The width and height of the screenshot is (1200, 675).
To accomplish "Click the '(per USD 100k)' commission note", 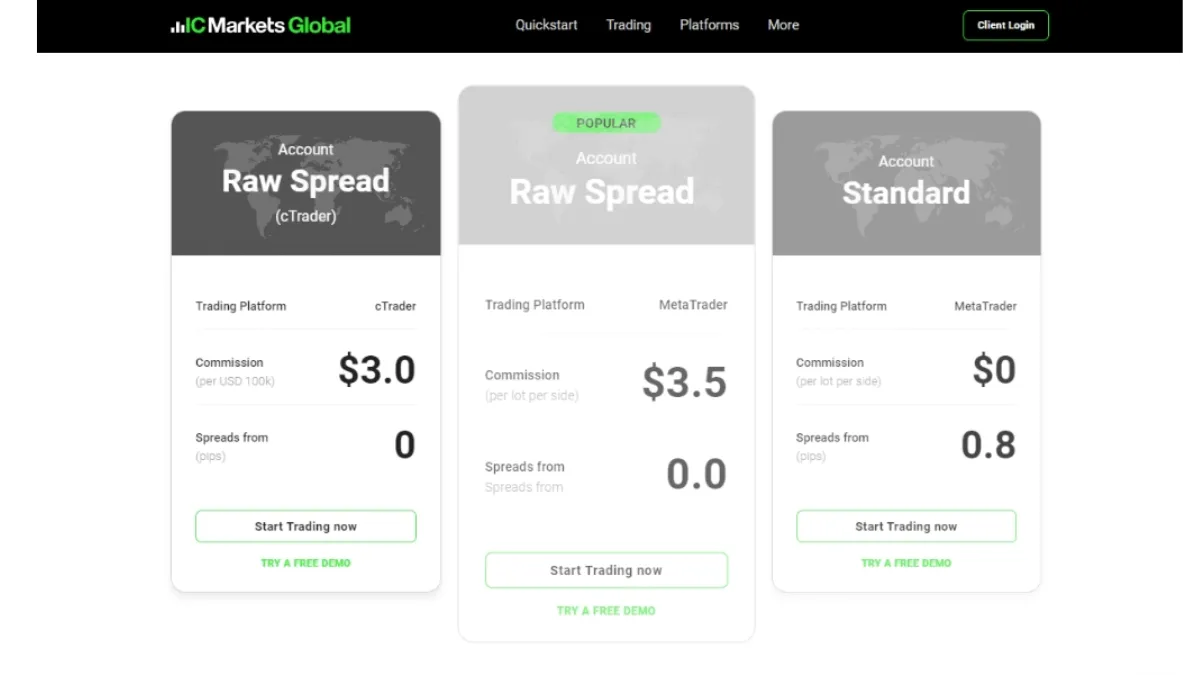I will (235, 381).
